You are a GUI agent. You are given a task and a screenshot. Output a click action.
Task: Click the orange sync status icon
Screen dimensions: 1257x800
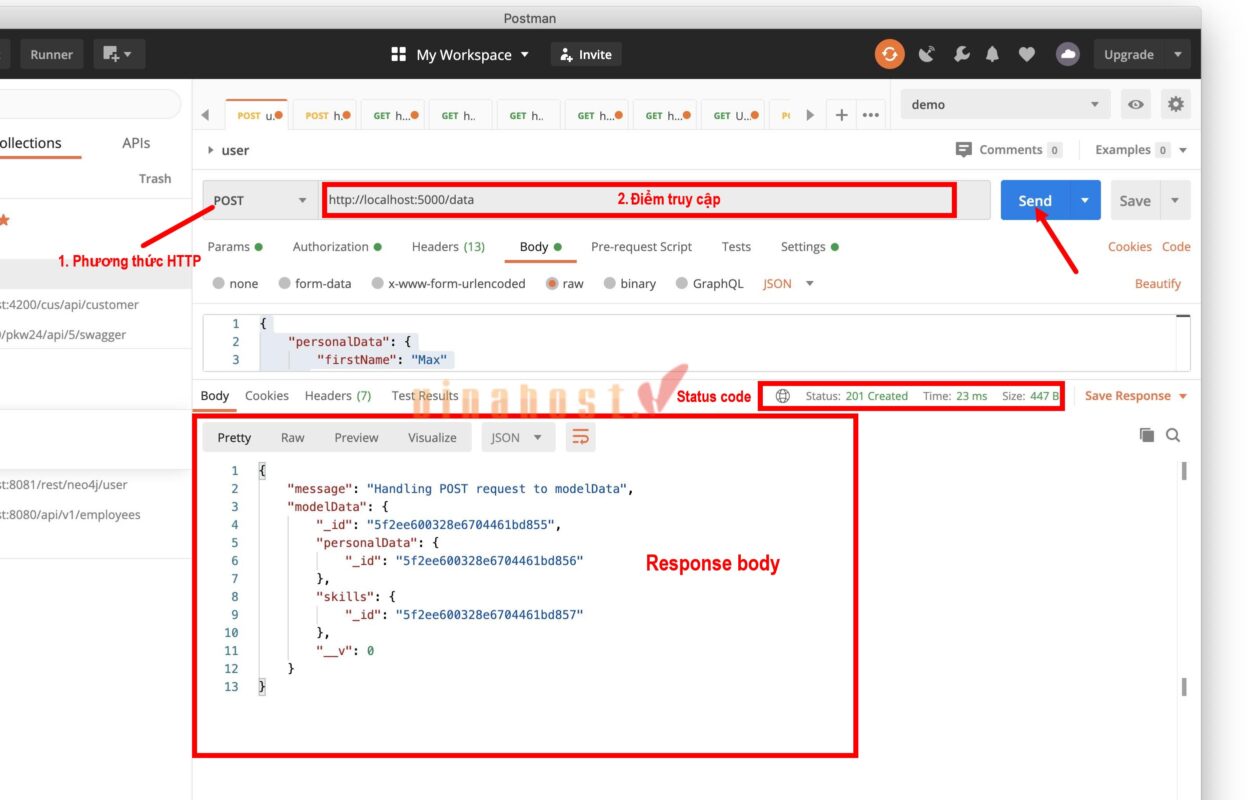click(889, 54)
